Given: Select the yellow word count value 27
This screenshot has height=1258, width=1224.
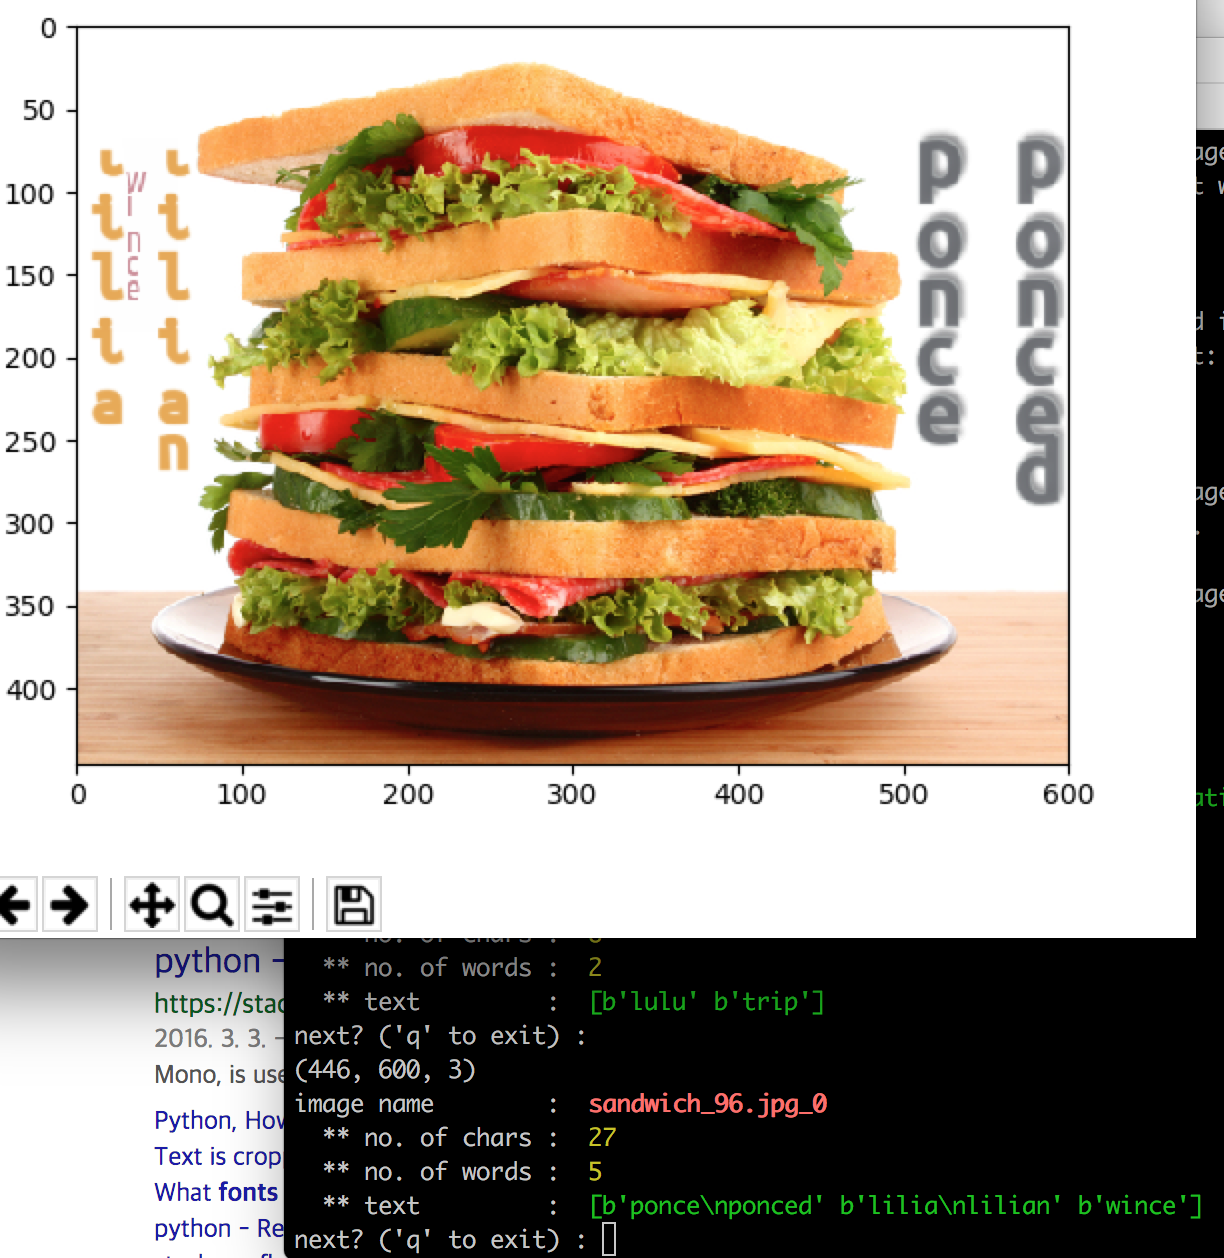Looking at the screenshot, I should 604,1137.
